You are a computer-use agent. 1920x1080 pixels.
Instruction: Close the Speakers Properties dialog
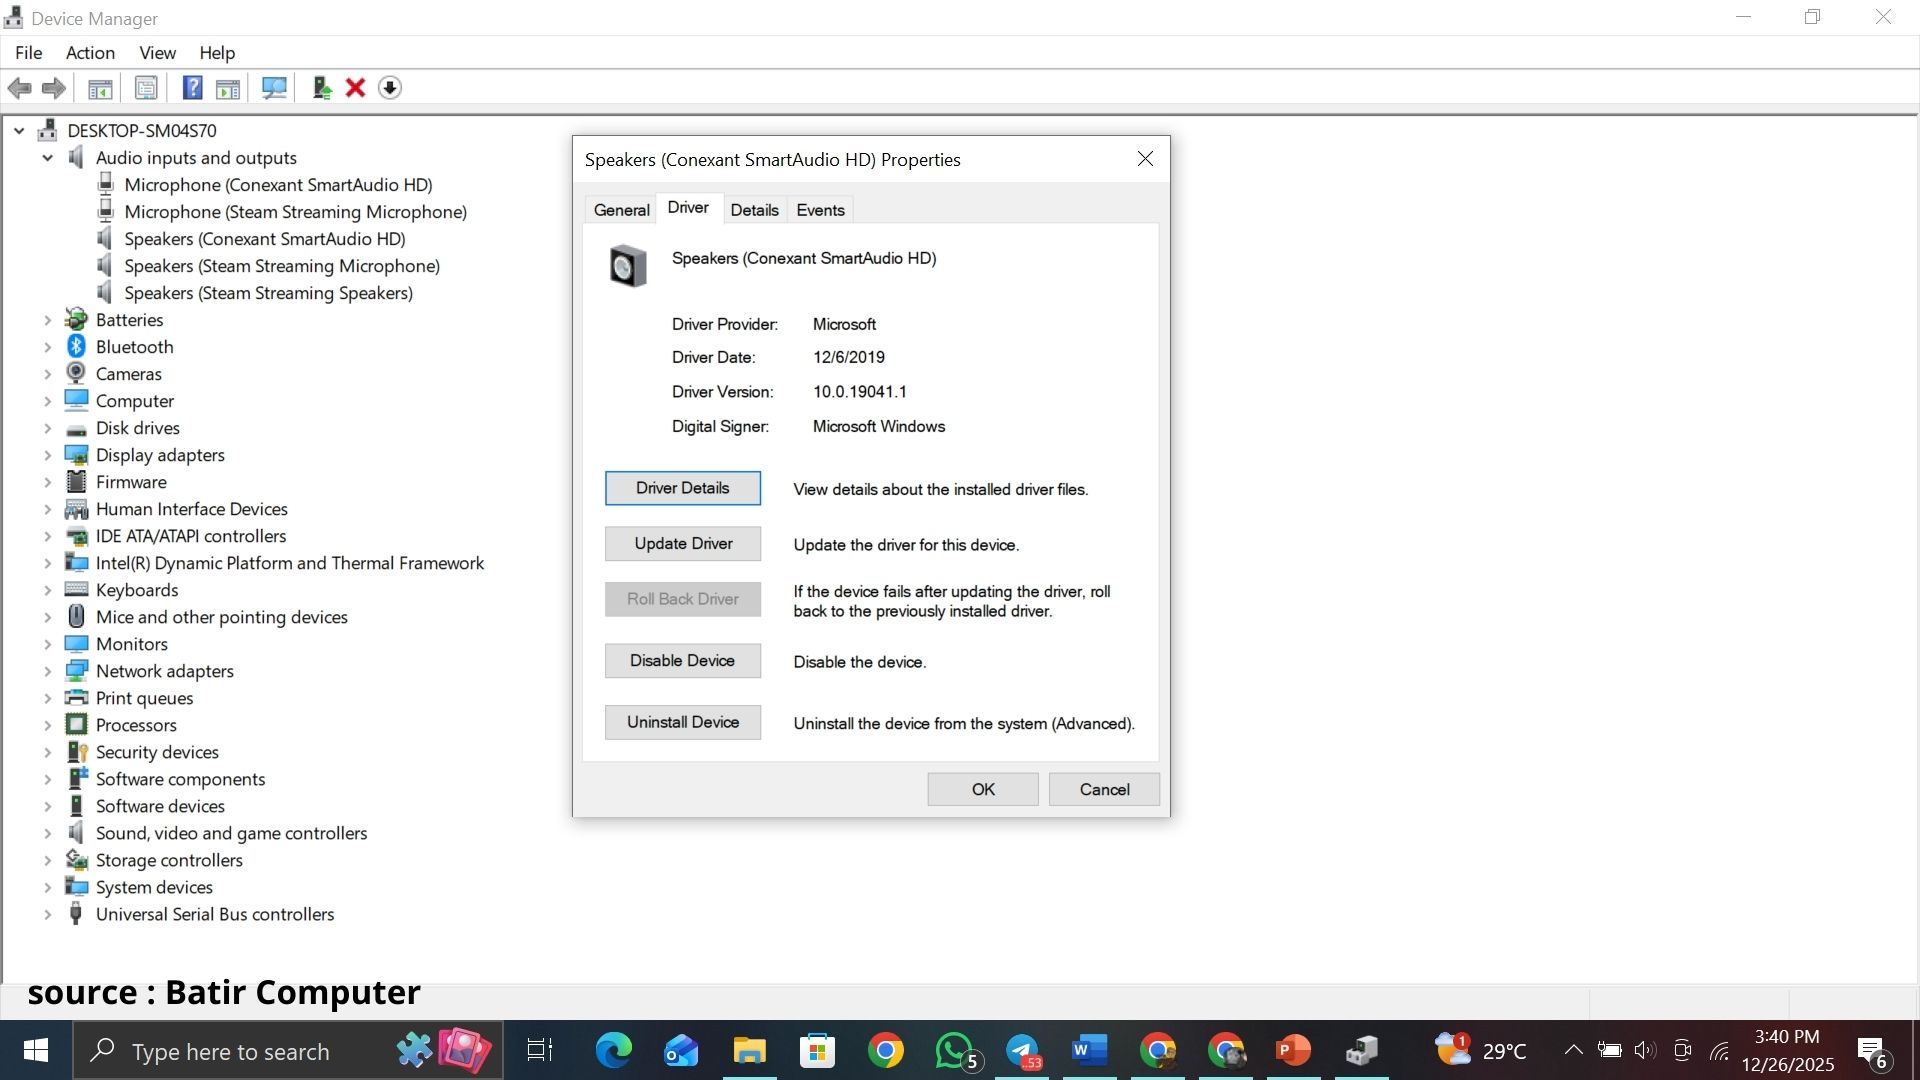coord(1145,159)
